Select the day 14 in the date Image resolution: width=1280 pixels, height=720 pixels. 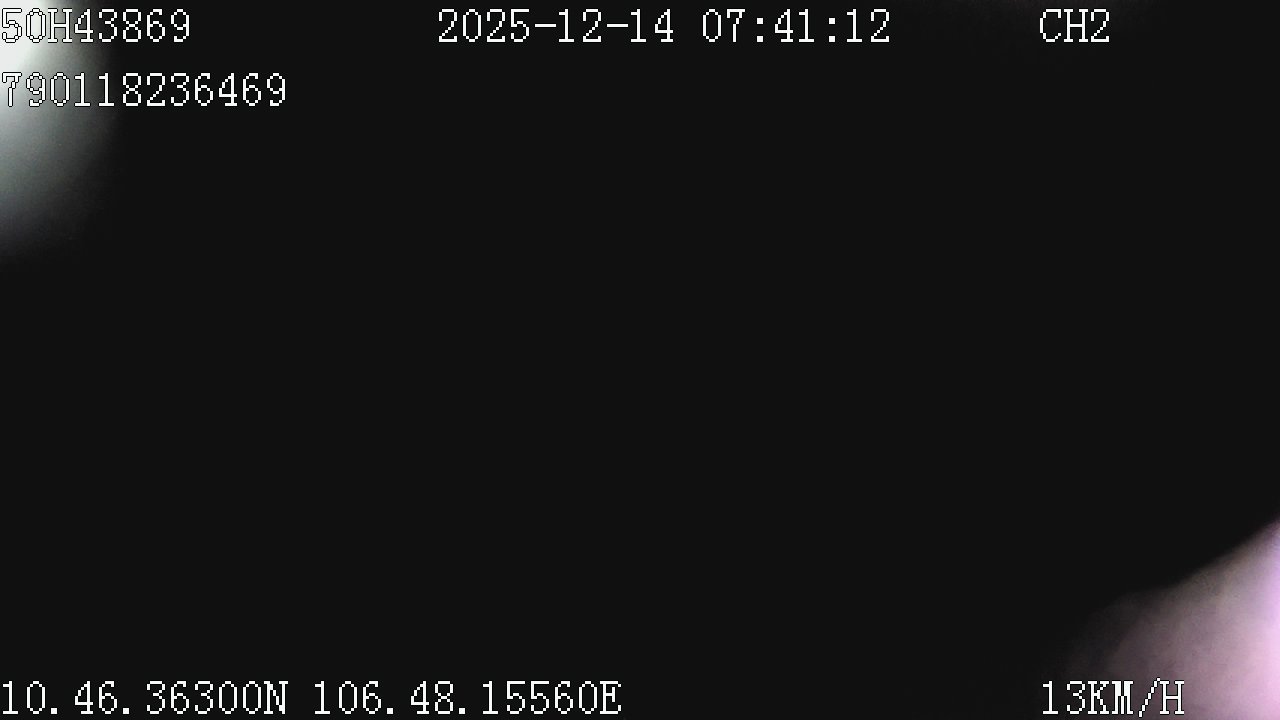(x=652, y=27)
